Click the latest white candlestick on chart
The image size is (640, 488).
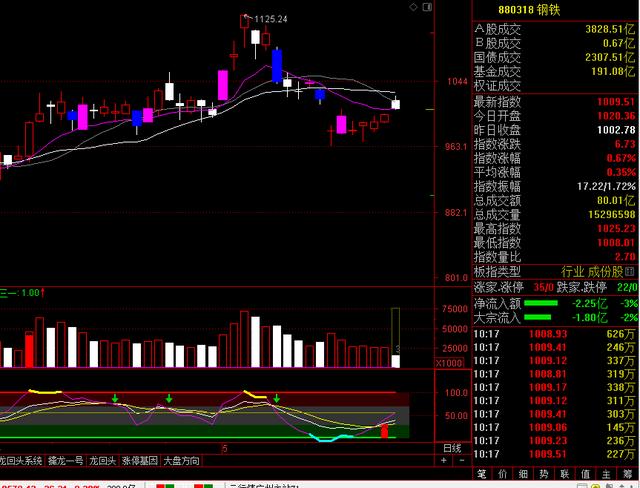(396, 104)
